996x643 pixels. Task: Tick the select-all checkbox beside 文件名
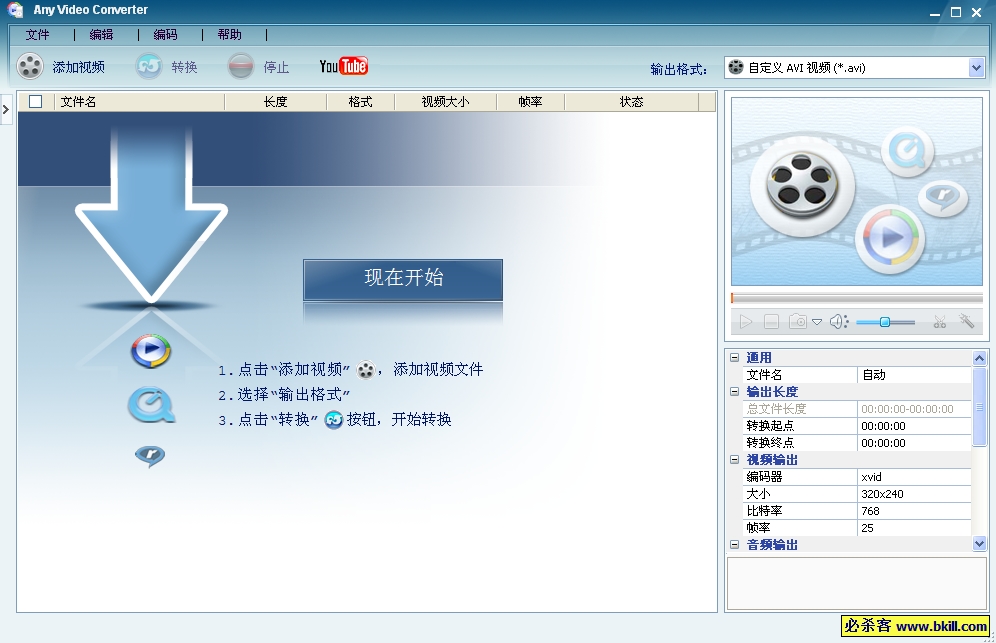tap(36, 101)
